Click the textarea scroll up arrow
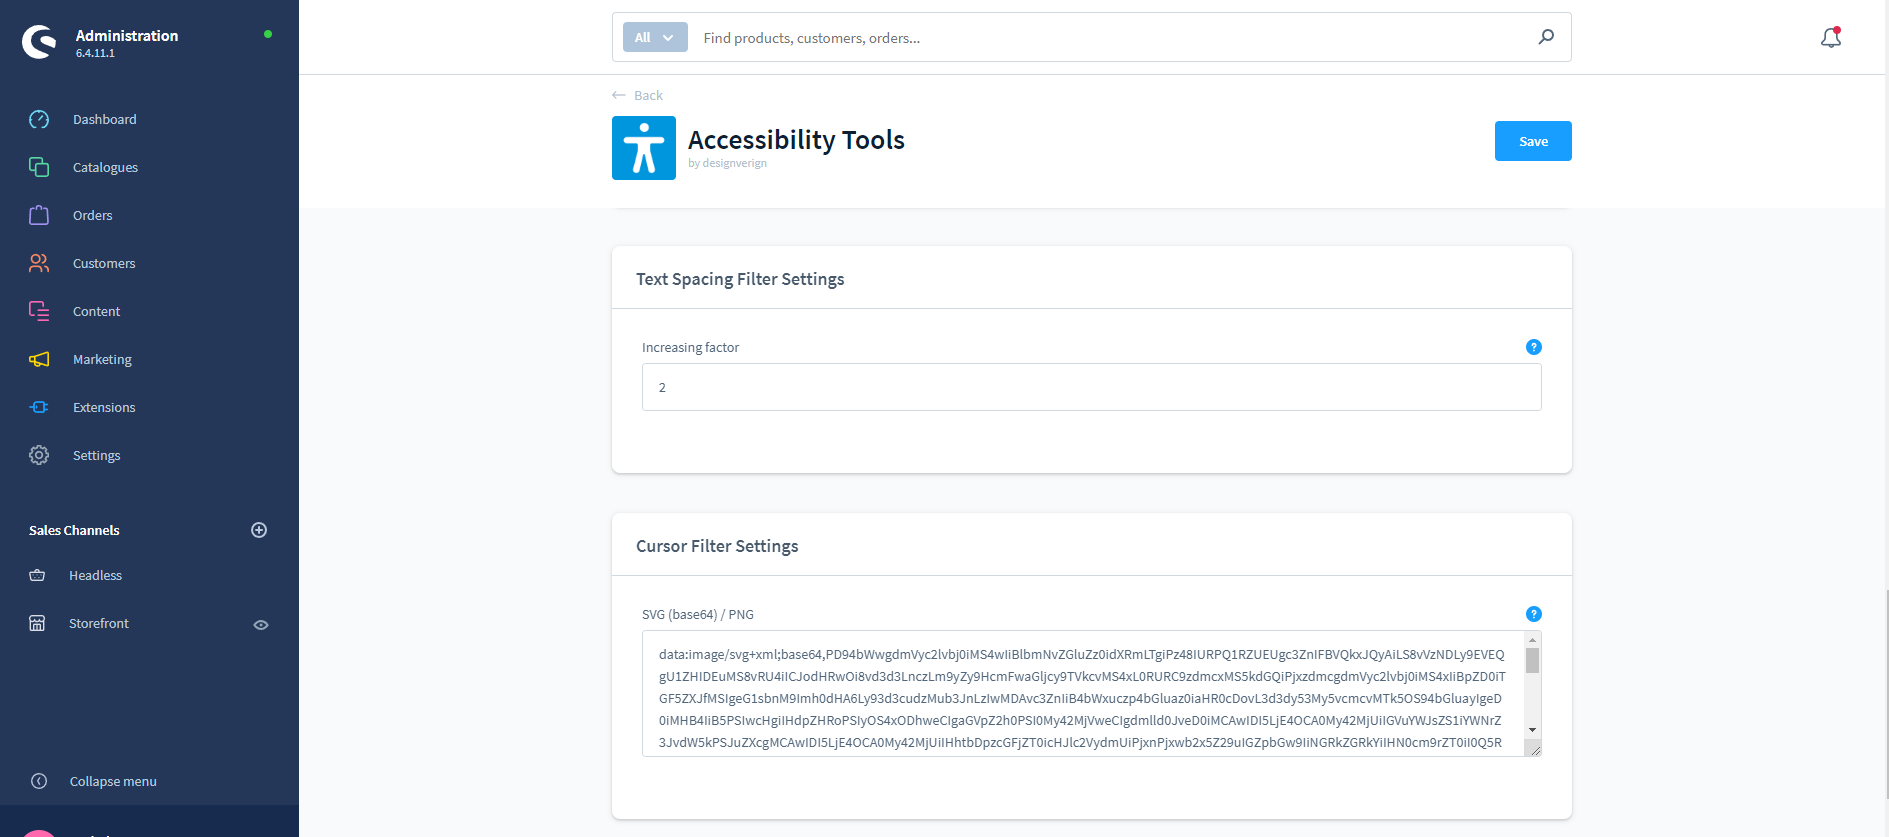Image resolution: width=1889 pixels, height=837 pixels. [x=1532, y=640]
